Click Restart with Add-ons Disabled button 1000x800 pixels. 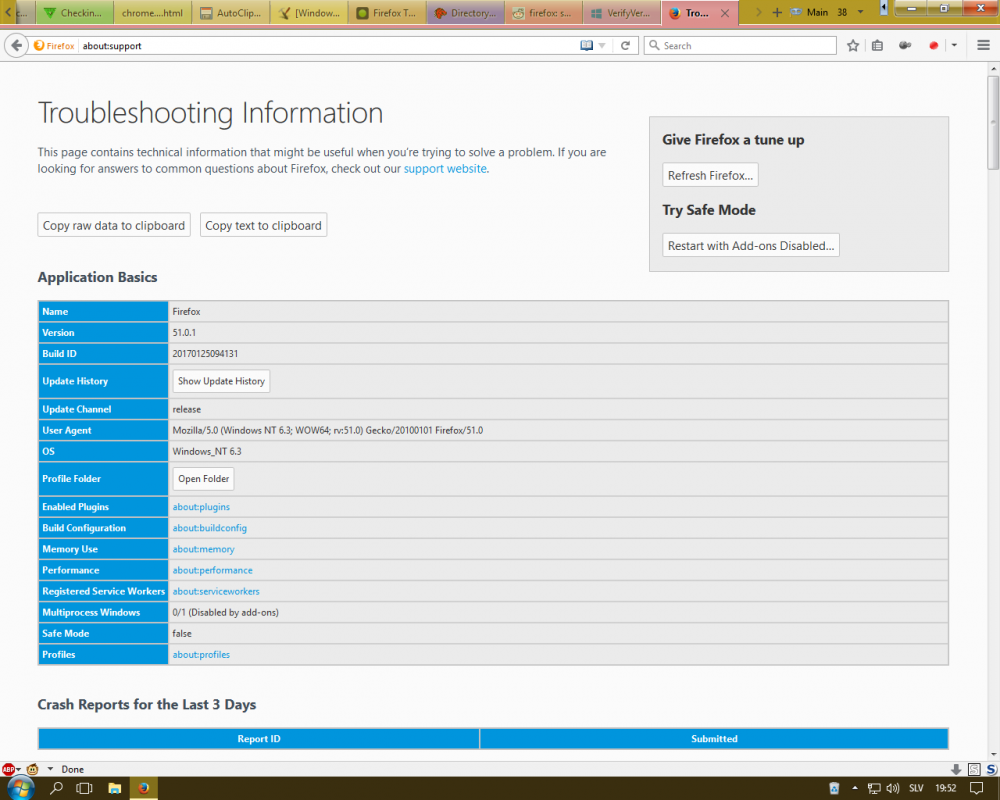click(750, 245)
